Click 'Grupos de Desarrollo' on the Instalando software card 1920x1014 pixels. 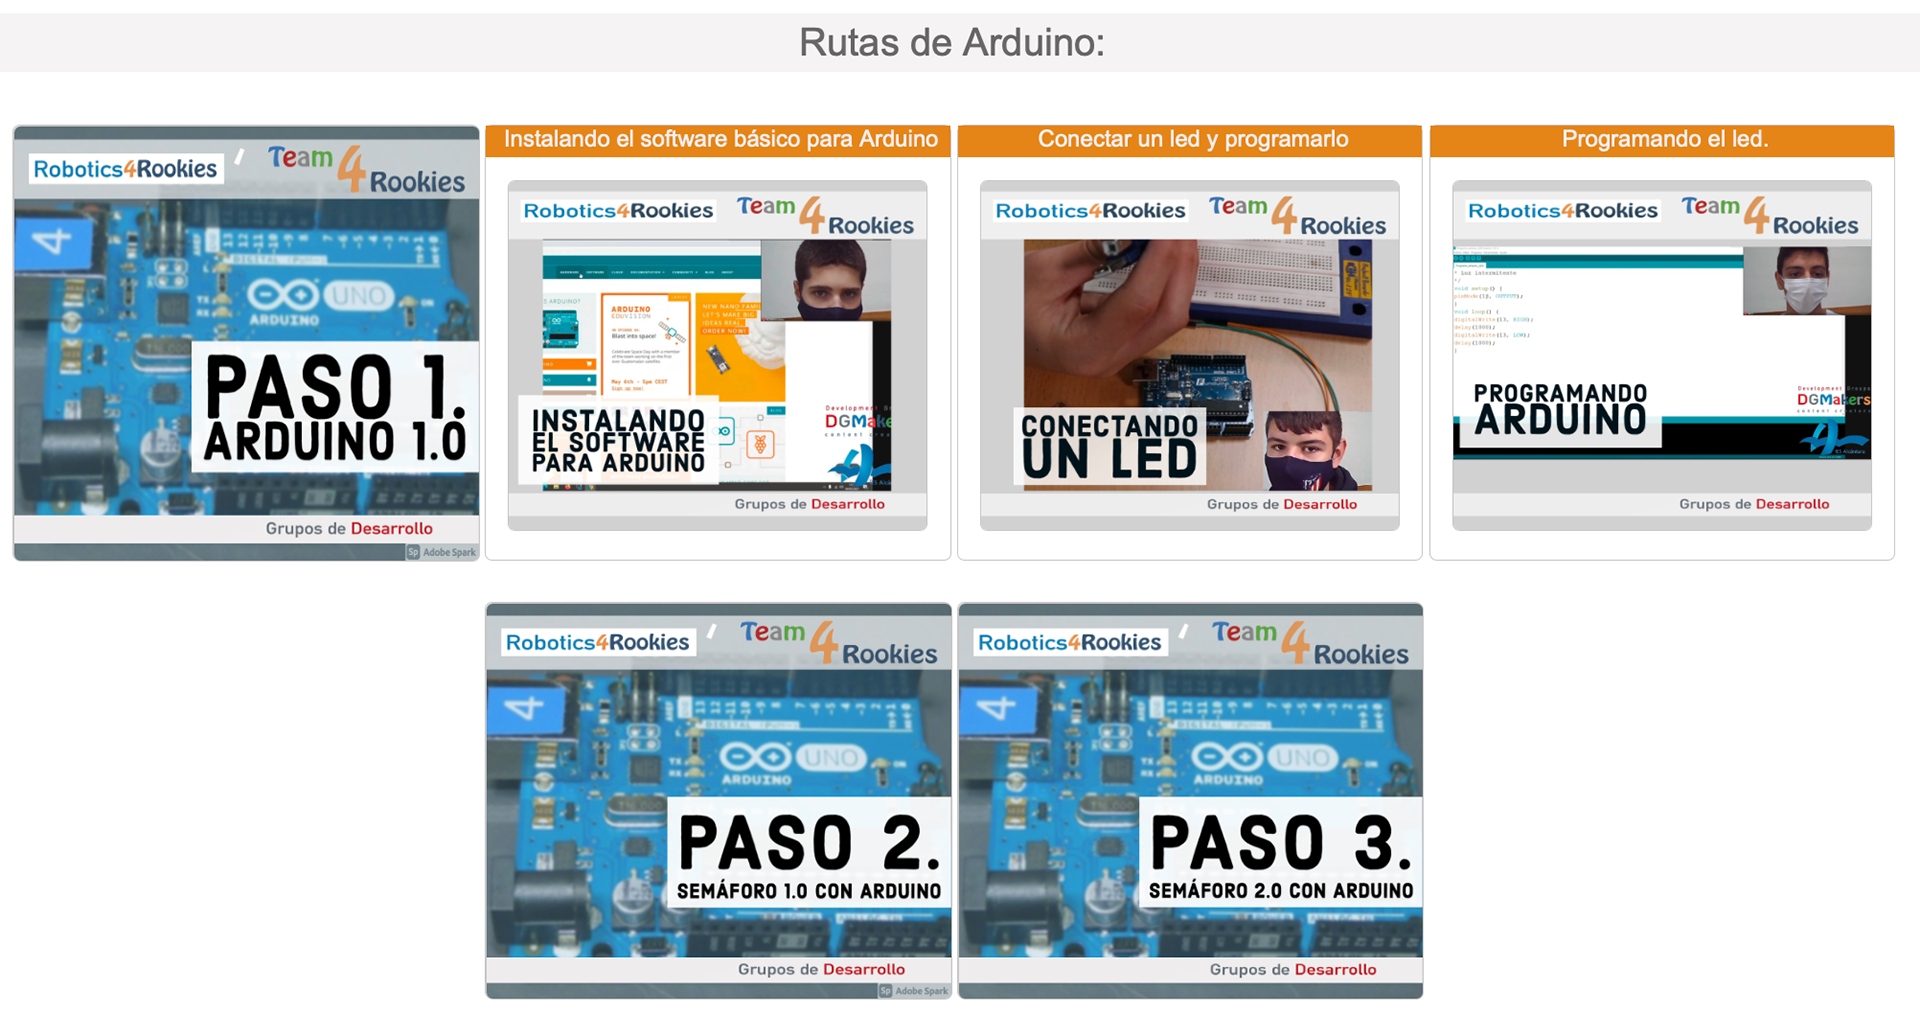tap(809, 504)
